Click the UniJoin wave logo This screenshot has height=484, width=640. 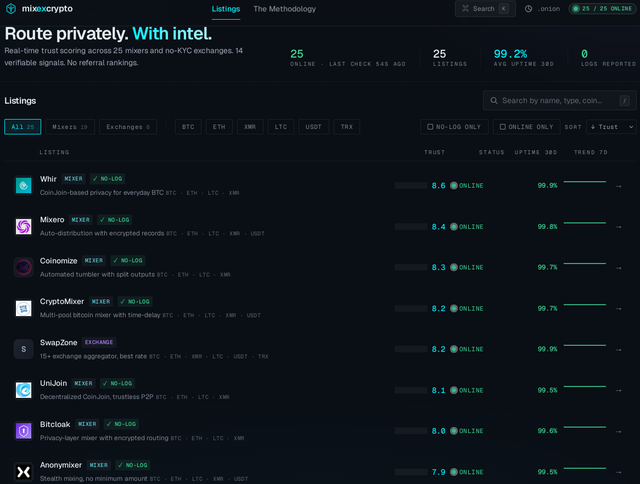click(x=24, y=390)
